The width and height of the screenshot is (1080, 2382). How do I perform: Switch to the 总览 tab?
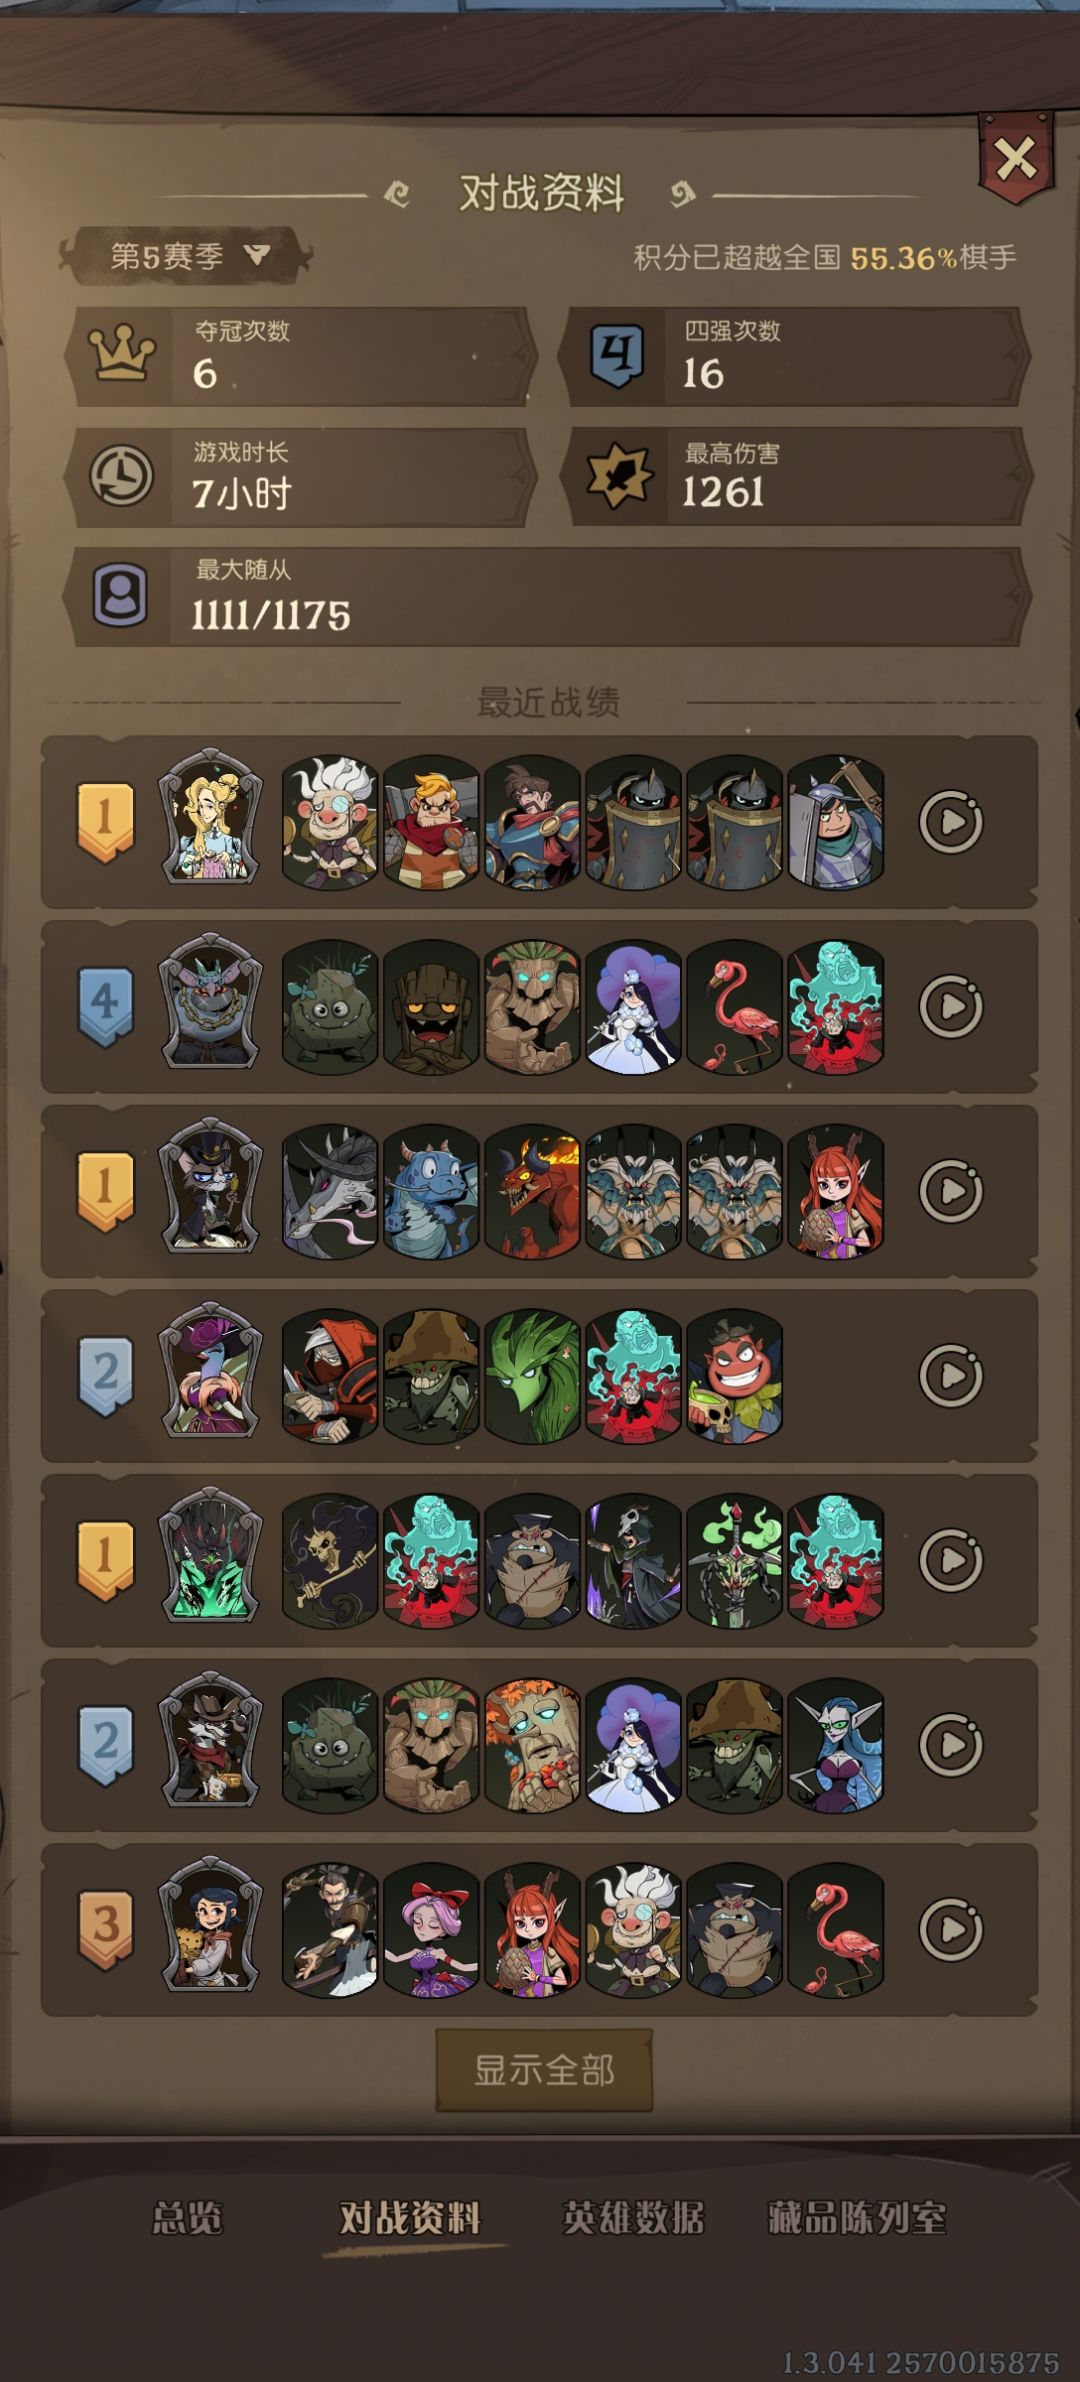187,2218
